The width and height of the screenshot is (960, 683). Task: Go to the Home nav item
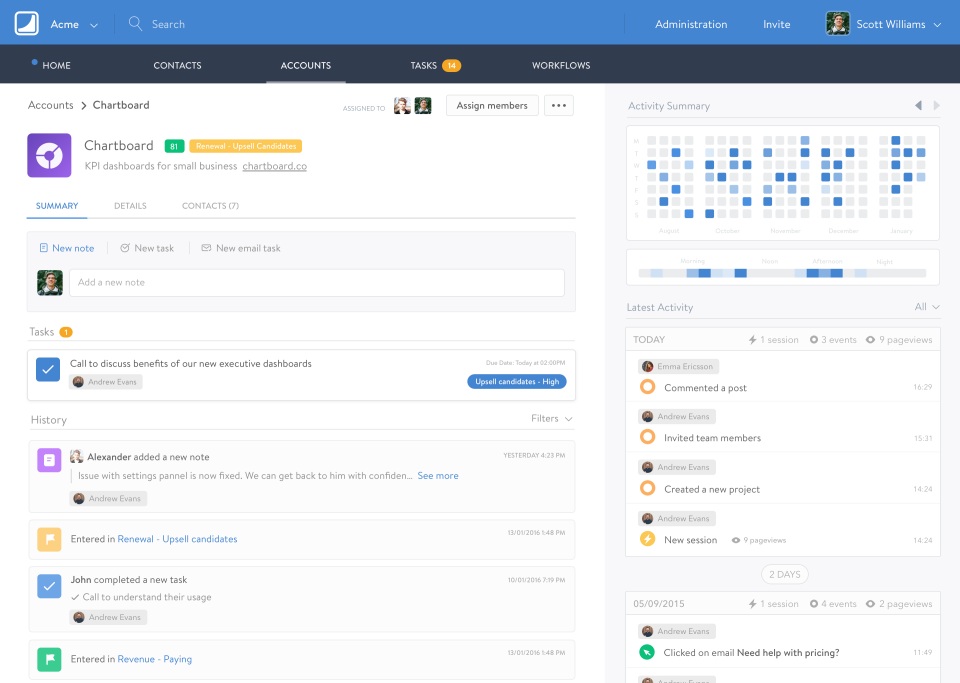point(56,65)
